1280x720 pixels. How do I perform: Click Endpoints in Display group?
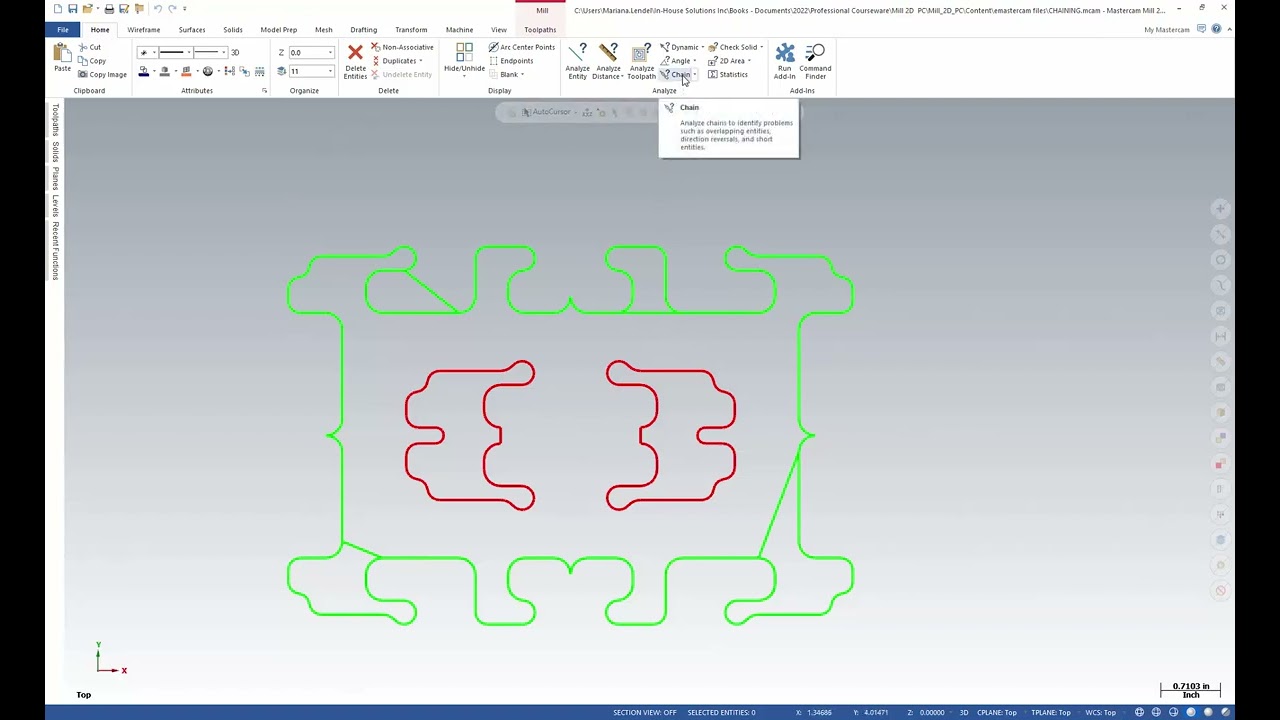tap(511, 61)
